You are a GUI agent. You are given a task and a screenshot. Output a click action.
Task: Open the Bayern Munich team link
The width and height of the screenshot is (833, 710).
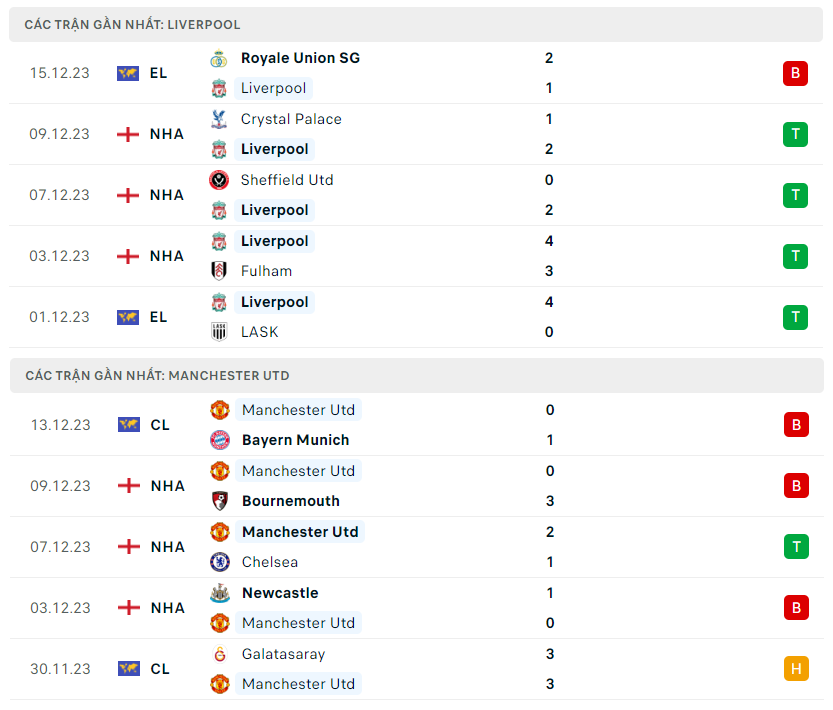coord(295,440)
